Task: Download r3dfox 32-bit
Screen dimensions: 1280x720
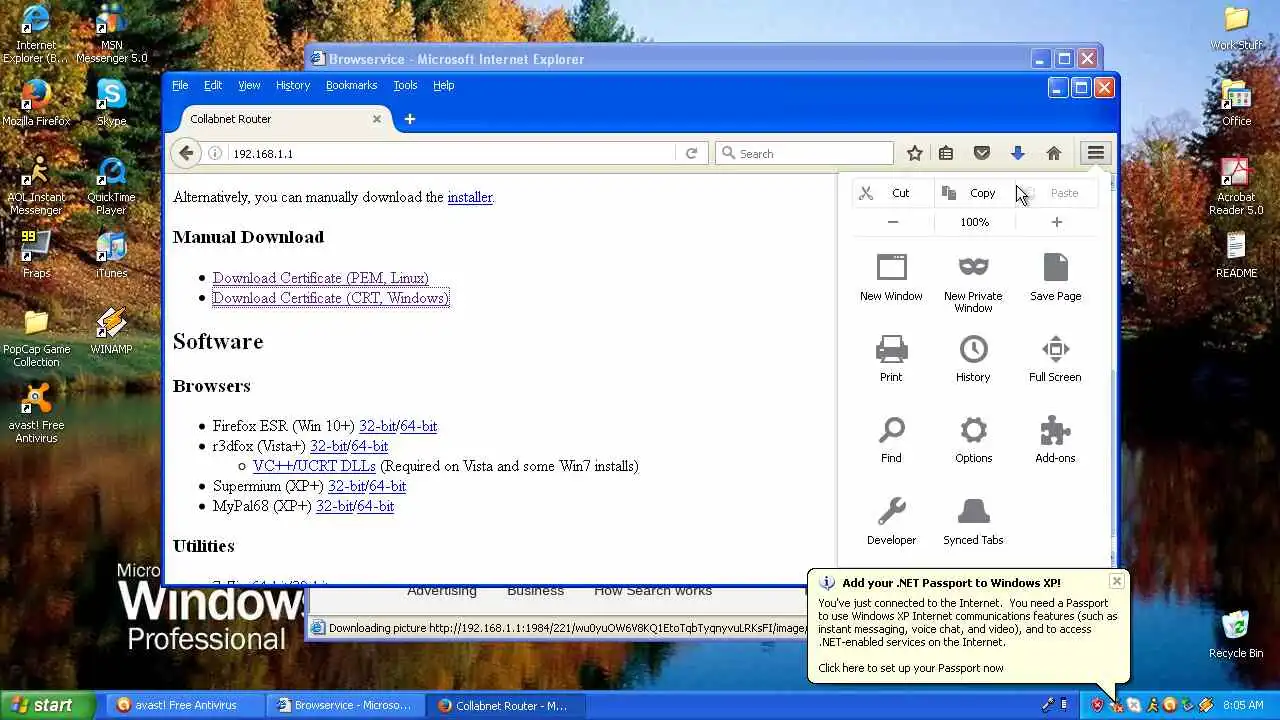Action: [x=329, y=446]
